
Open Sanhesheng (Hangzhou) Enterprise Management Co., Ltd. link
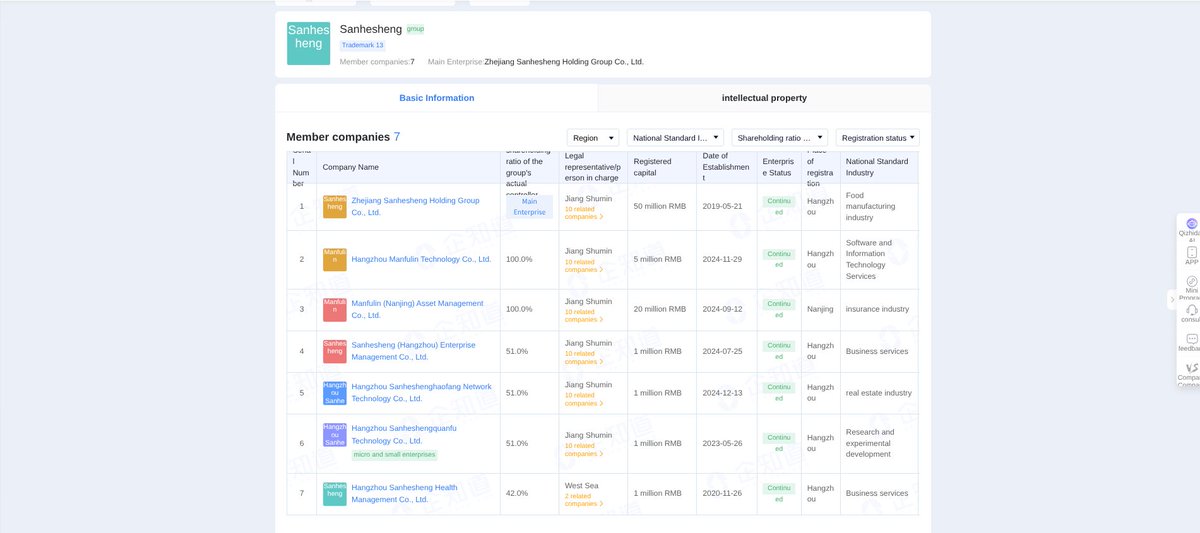pos(413,351)
